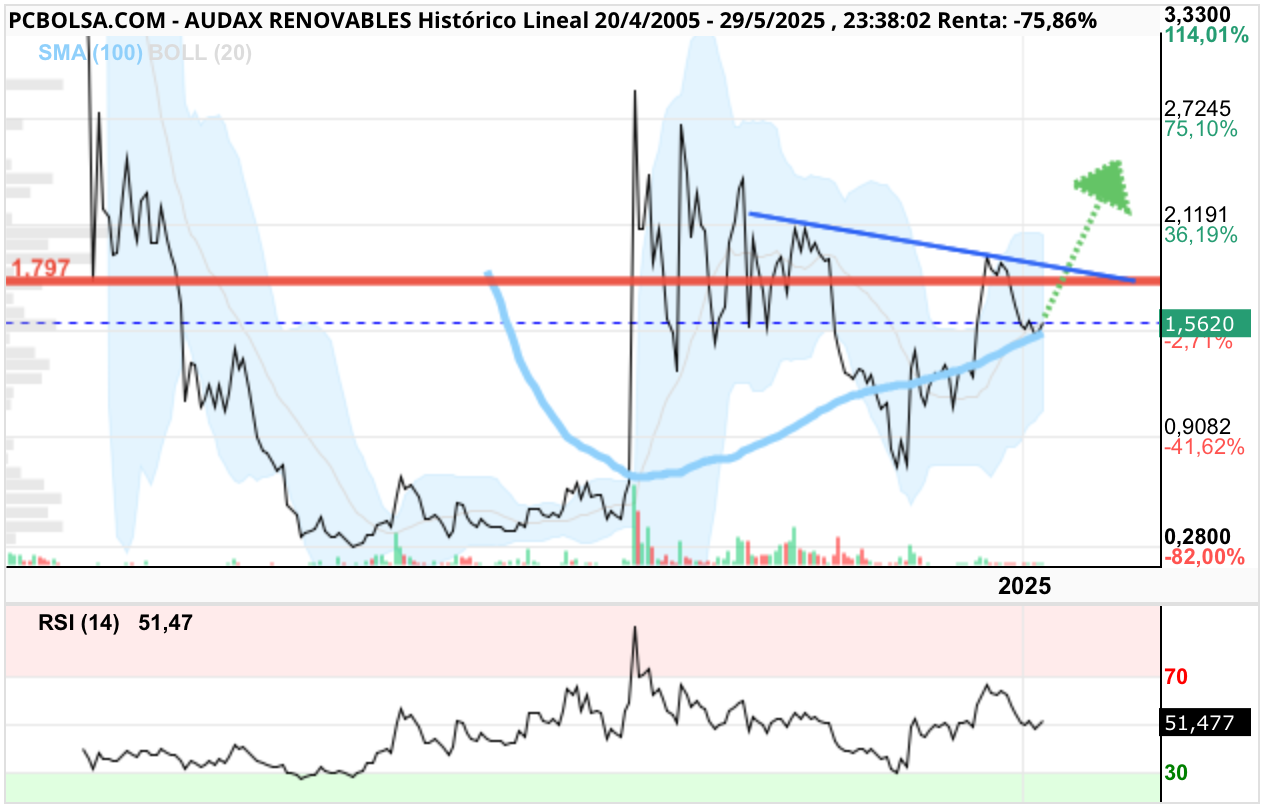This screenshot has height=808, width=1264.
Task: Click the 0,2800 price axis label
Action: [x=1198, y=537]
